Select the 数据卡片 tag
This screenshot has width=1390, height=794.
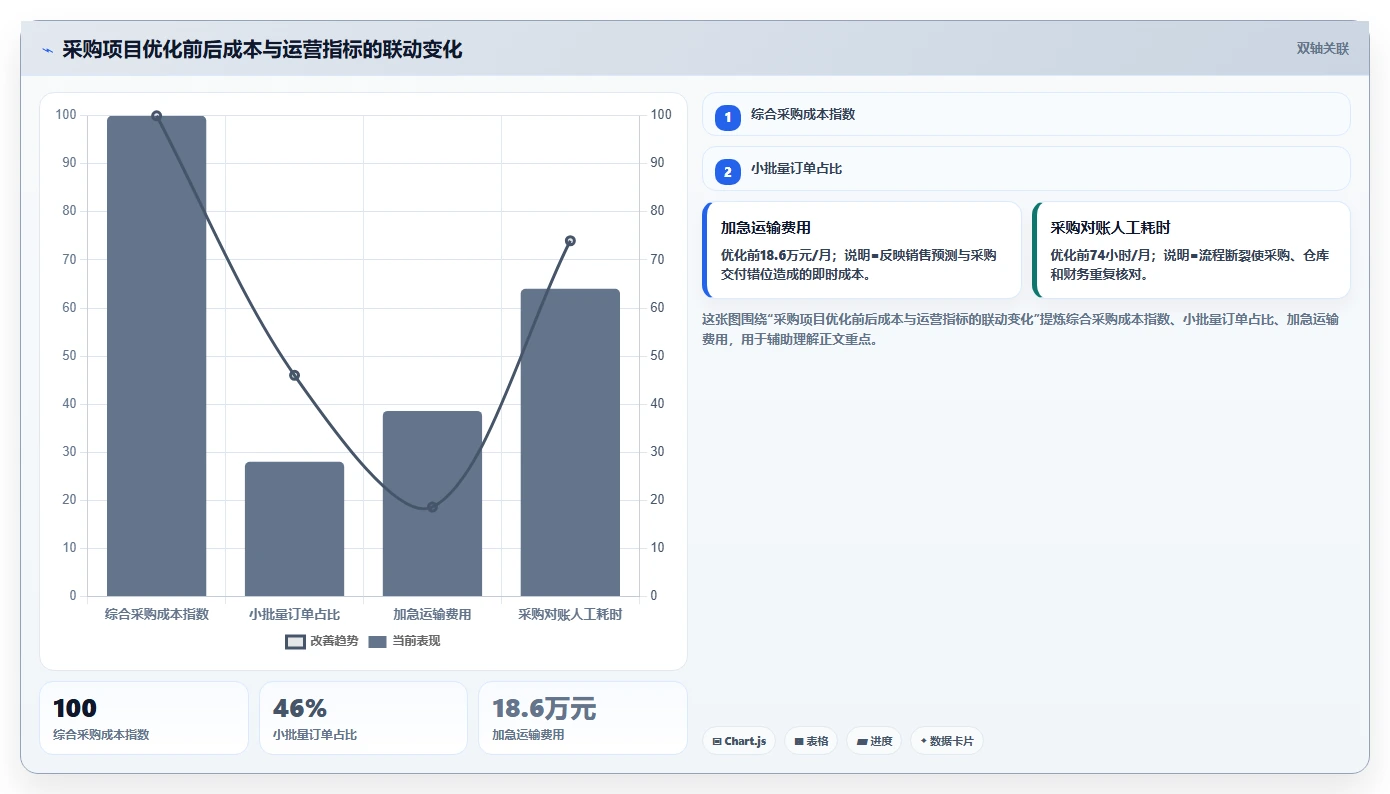946,741
